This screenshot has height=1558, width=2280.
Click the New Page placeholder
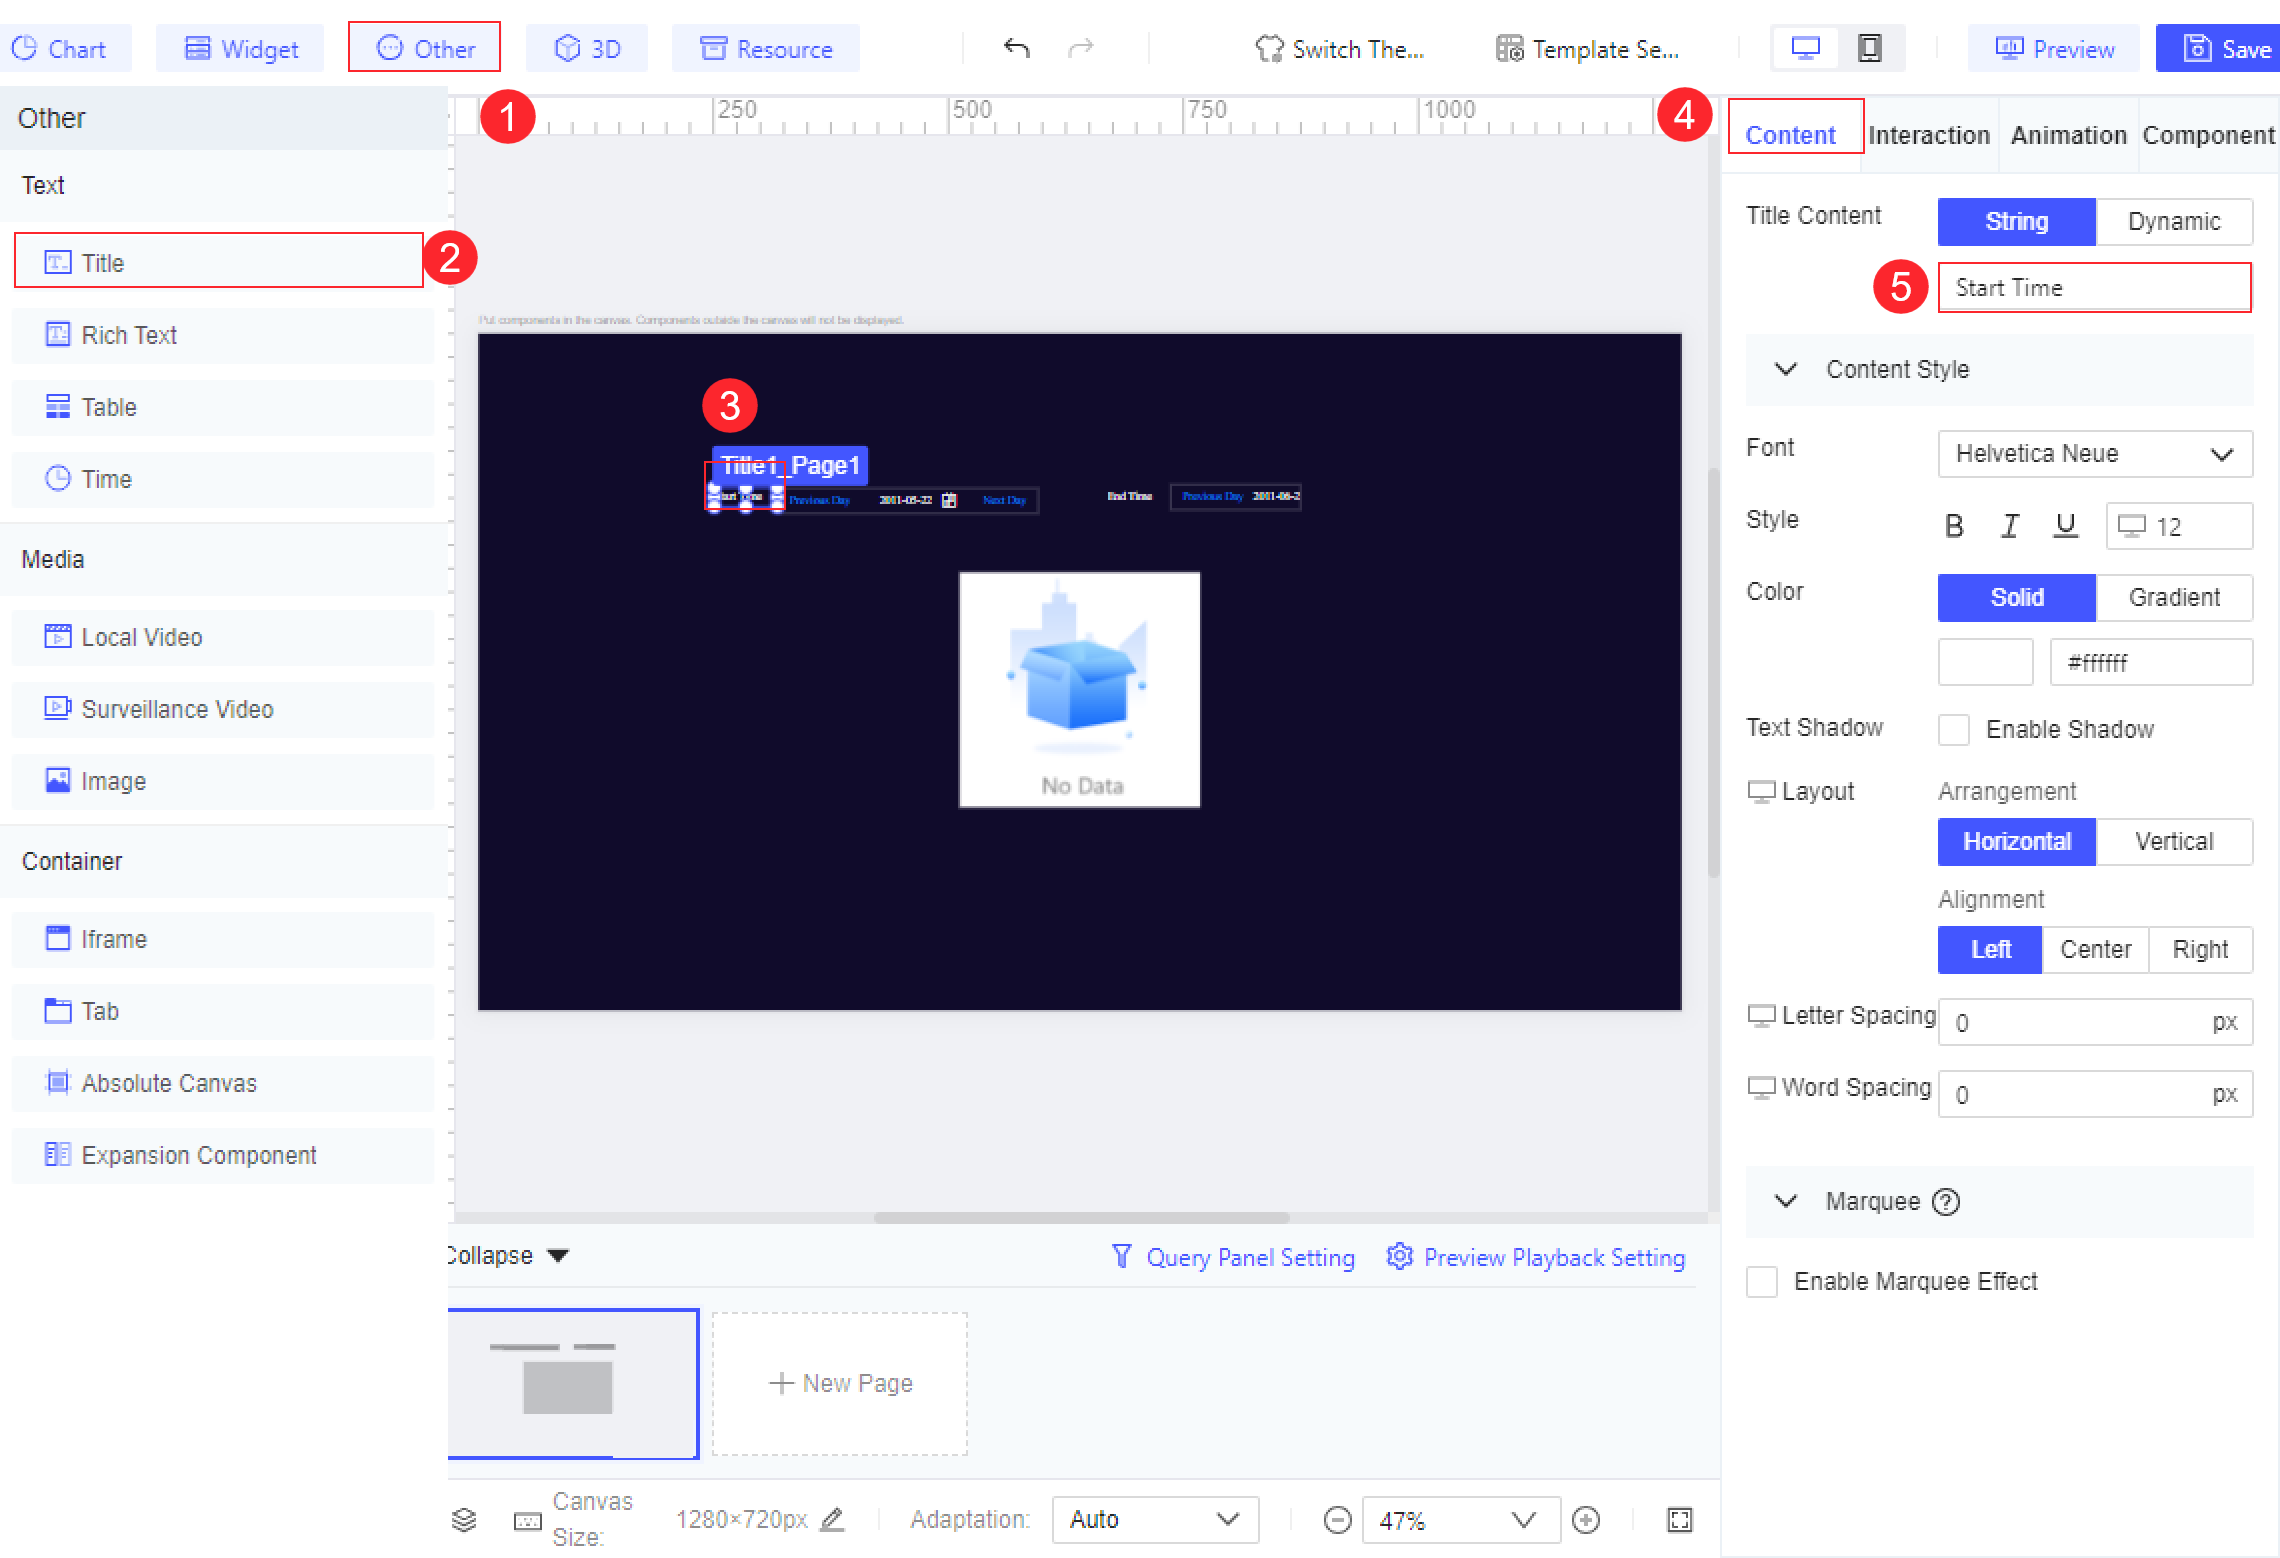point(839,1383)
